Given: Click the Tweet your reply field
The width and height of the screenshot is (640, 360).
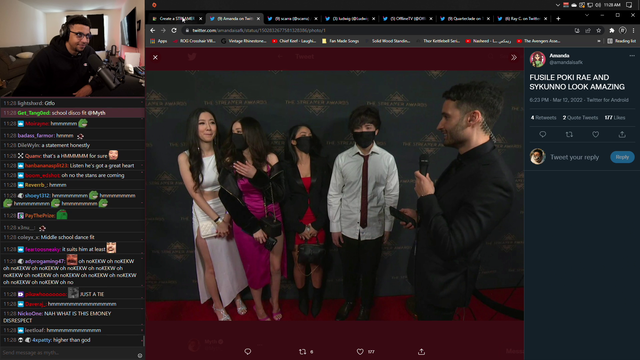Looking at the screenshot, I should (x=574, y=157).
